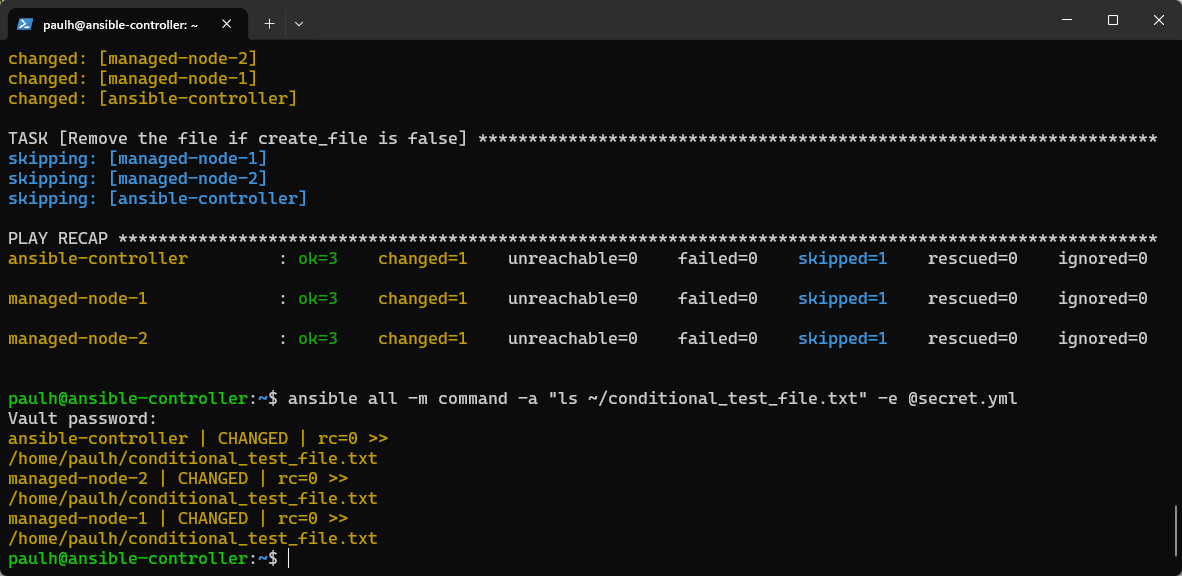The image size is (1182, 576).
Task: Click the "managed-node-1 | CHANGED" result line
Action: coord(177,519)
